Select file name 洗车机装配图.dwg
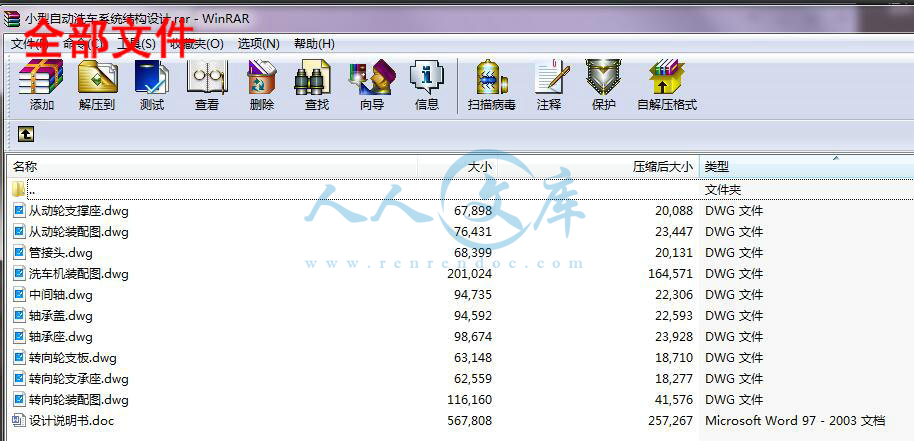 79,273
